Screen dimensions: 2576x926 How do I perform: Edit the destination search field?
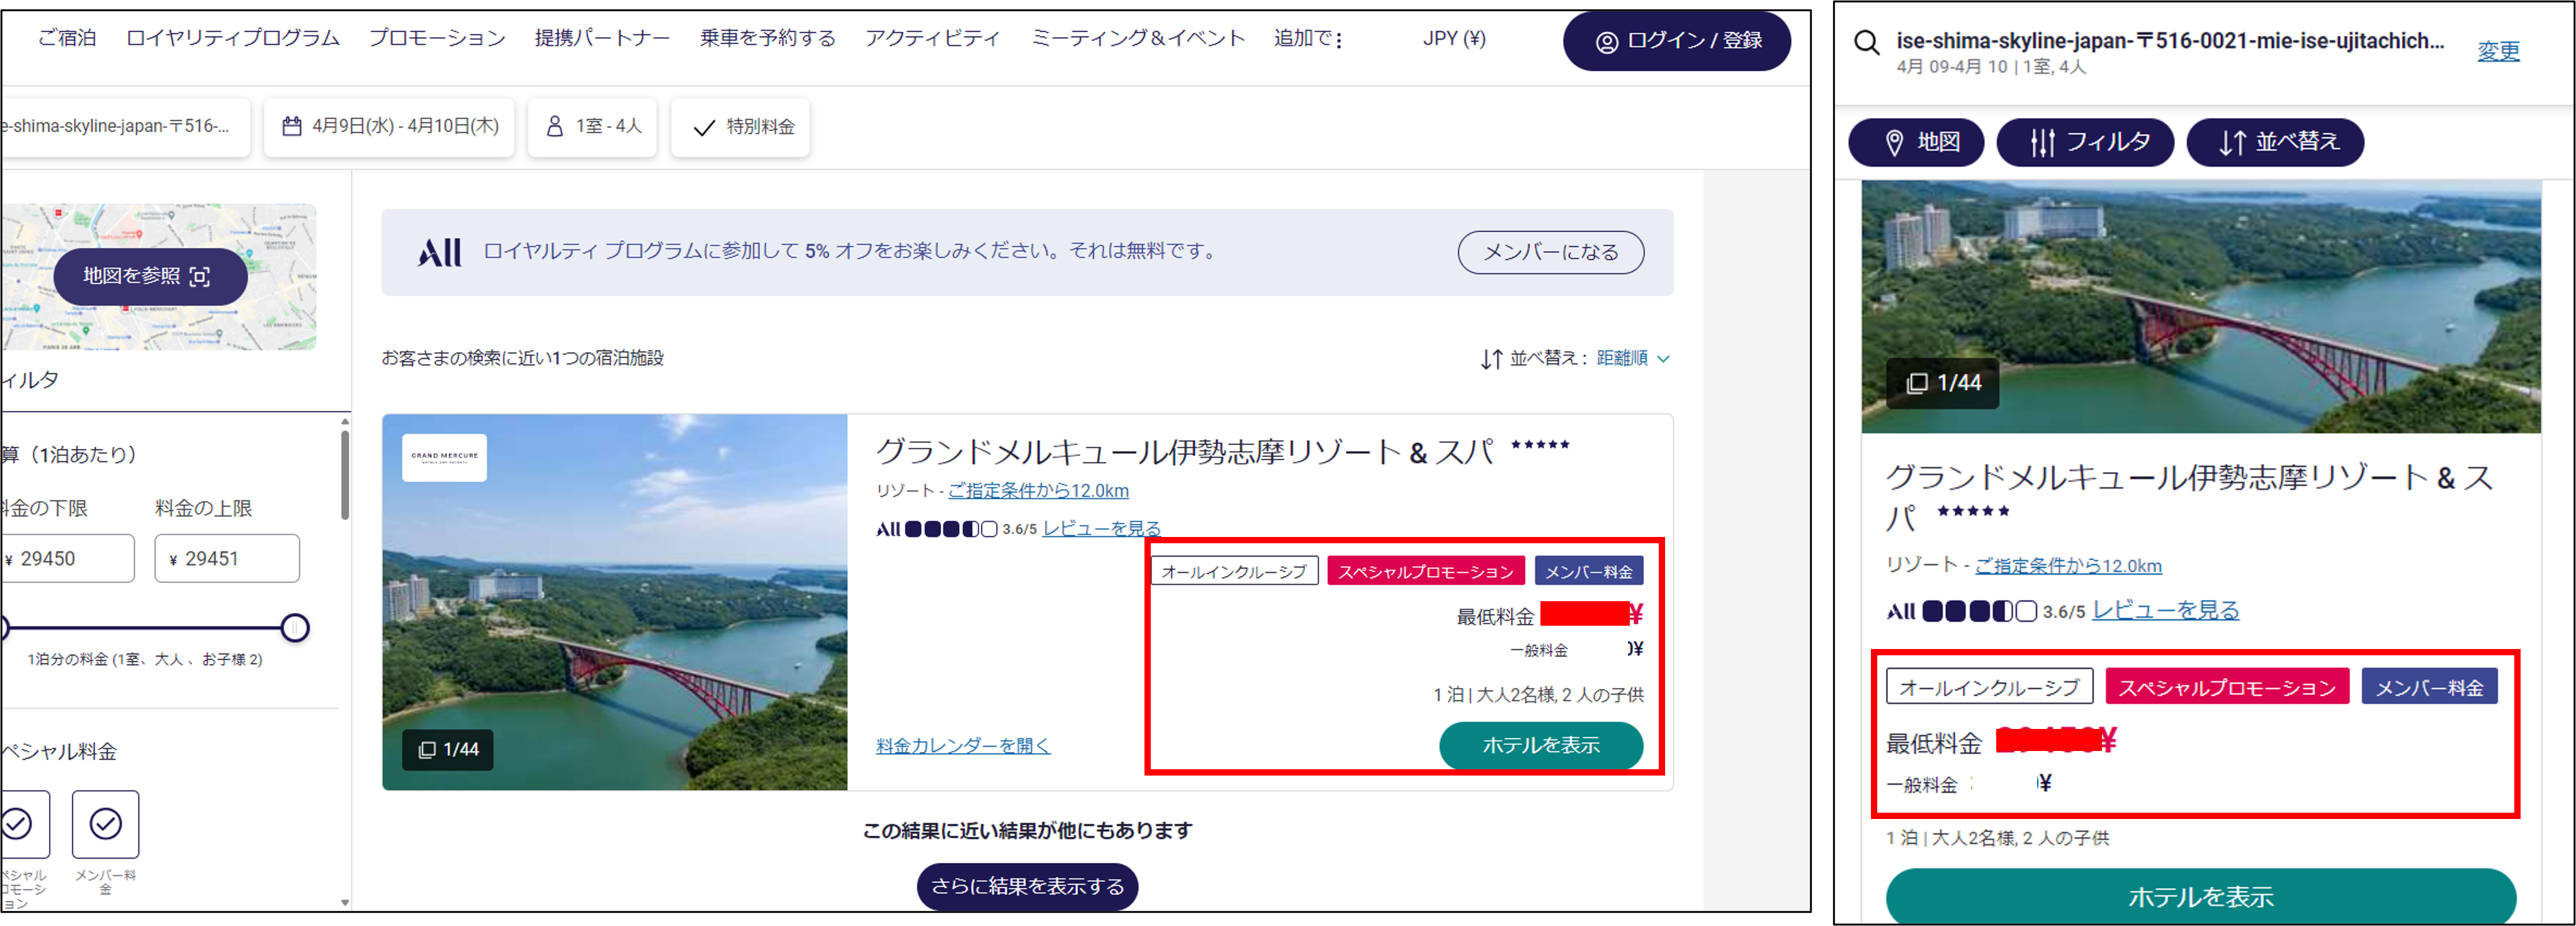pyautogui.click(x=124, y=127)
